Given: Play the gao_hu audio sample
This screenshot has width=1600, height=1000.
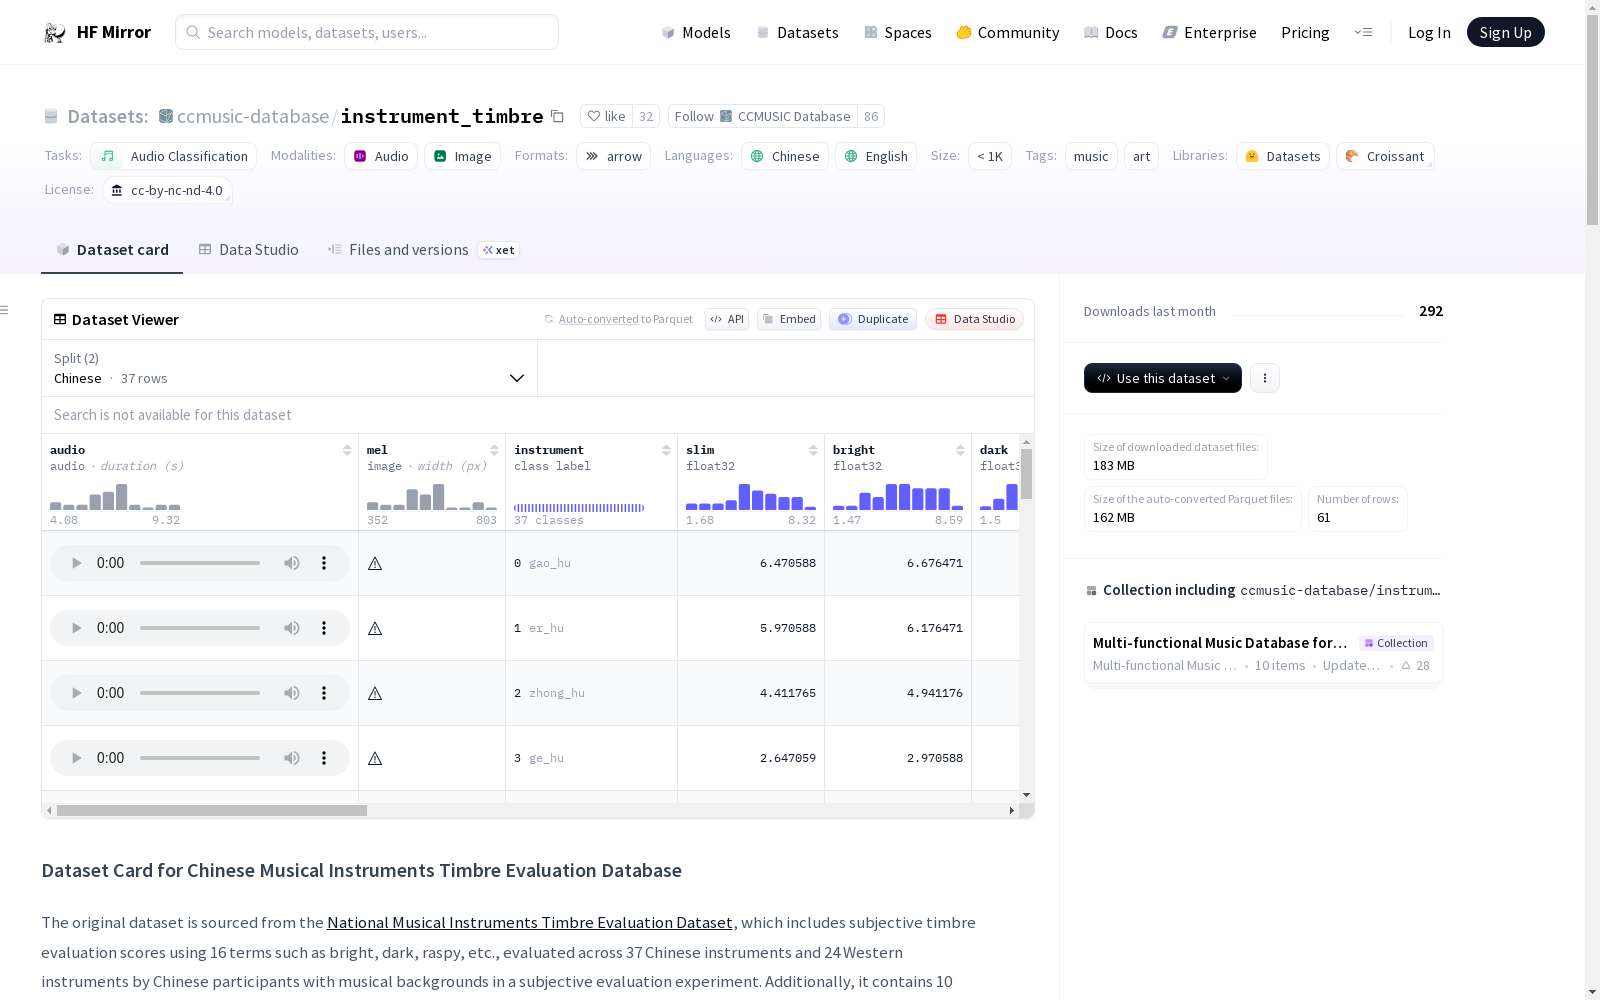Looking at the screenshot, I should click(x=76, y=563).
